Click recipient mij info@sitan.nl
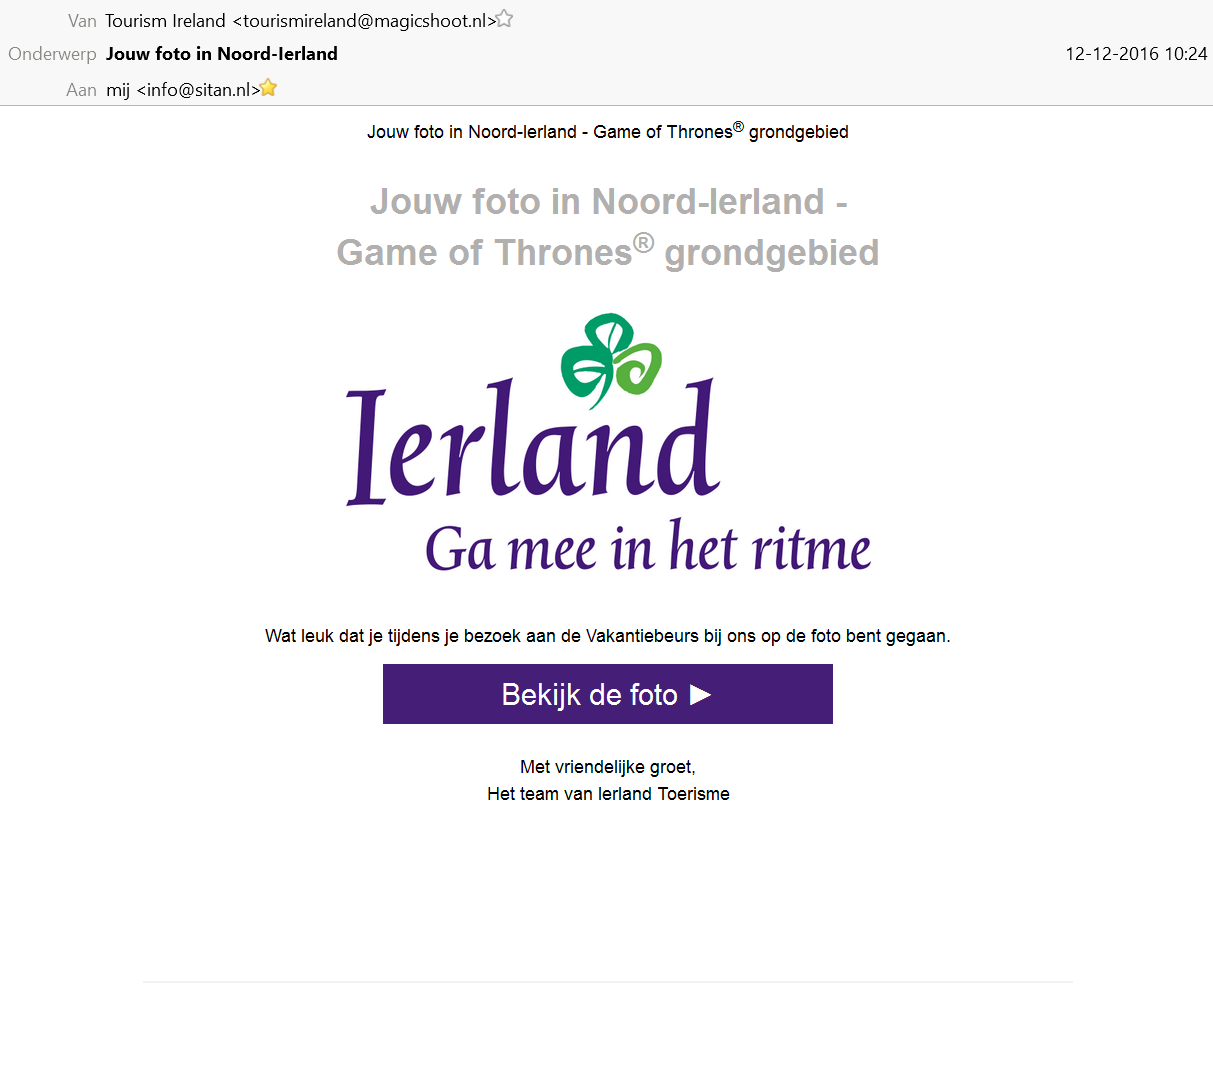1213x1065 pixels. click(183, 90)
